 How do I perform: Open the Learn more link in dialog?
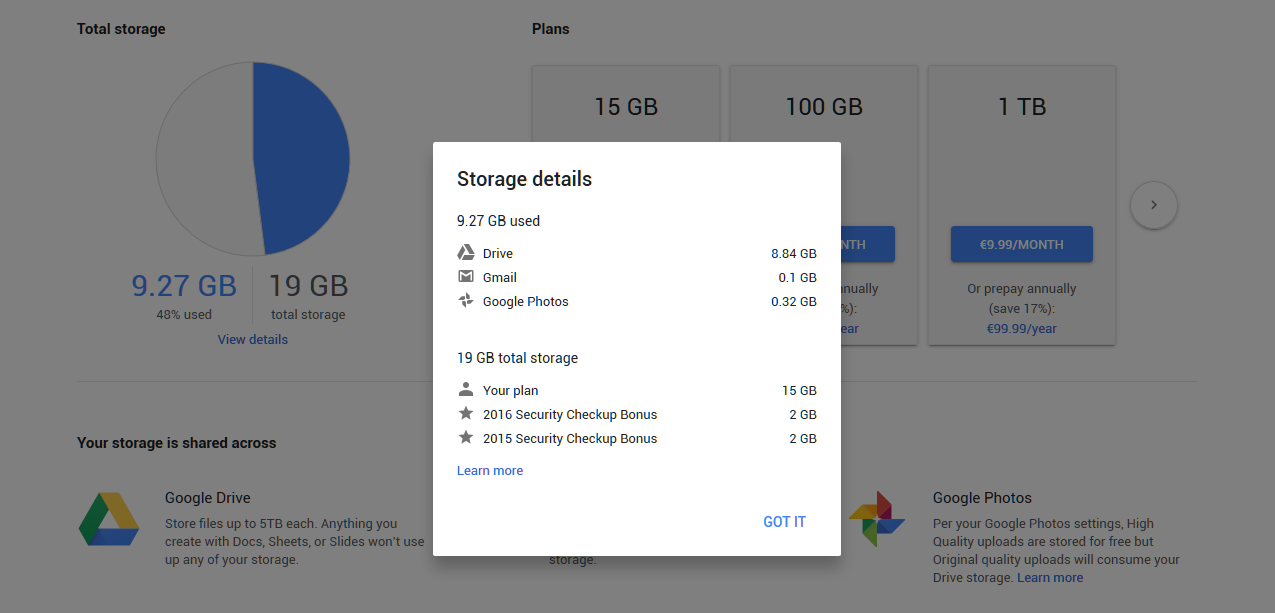pos(490,470)
